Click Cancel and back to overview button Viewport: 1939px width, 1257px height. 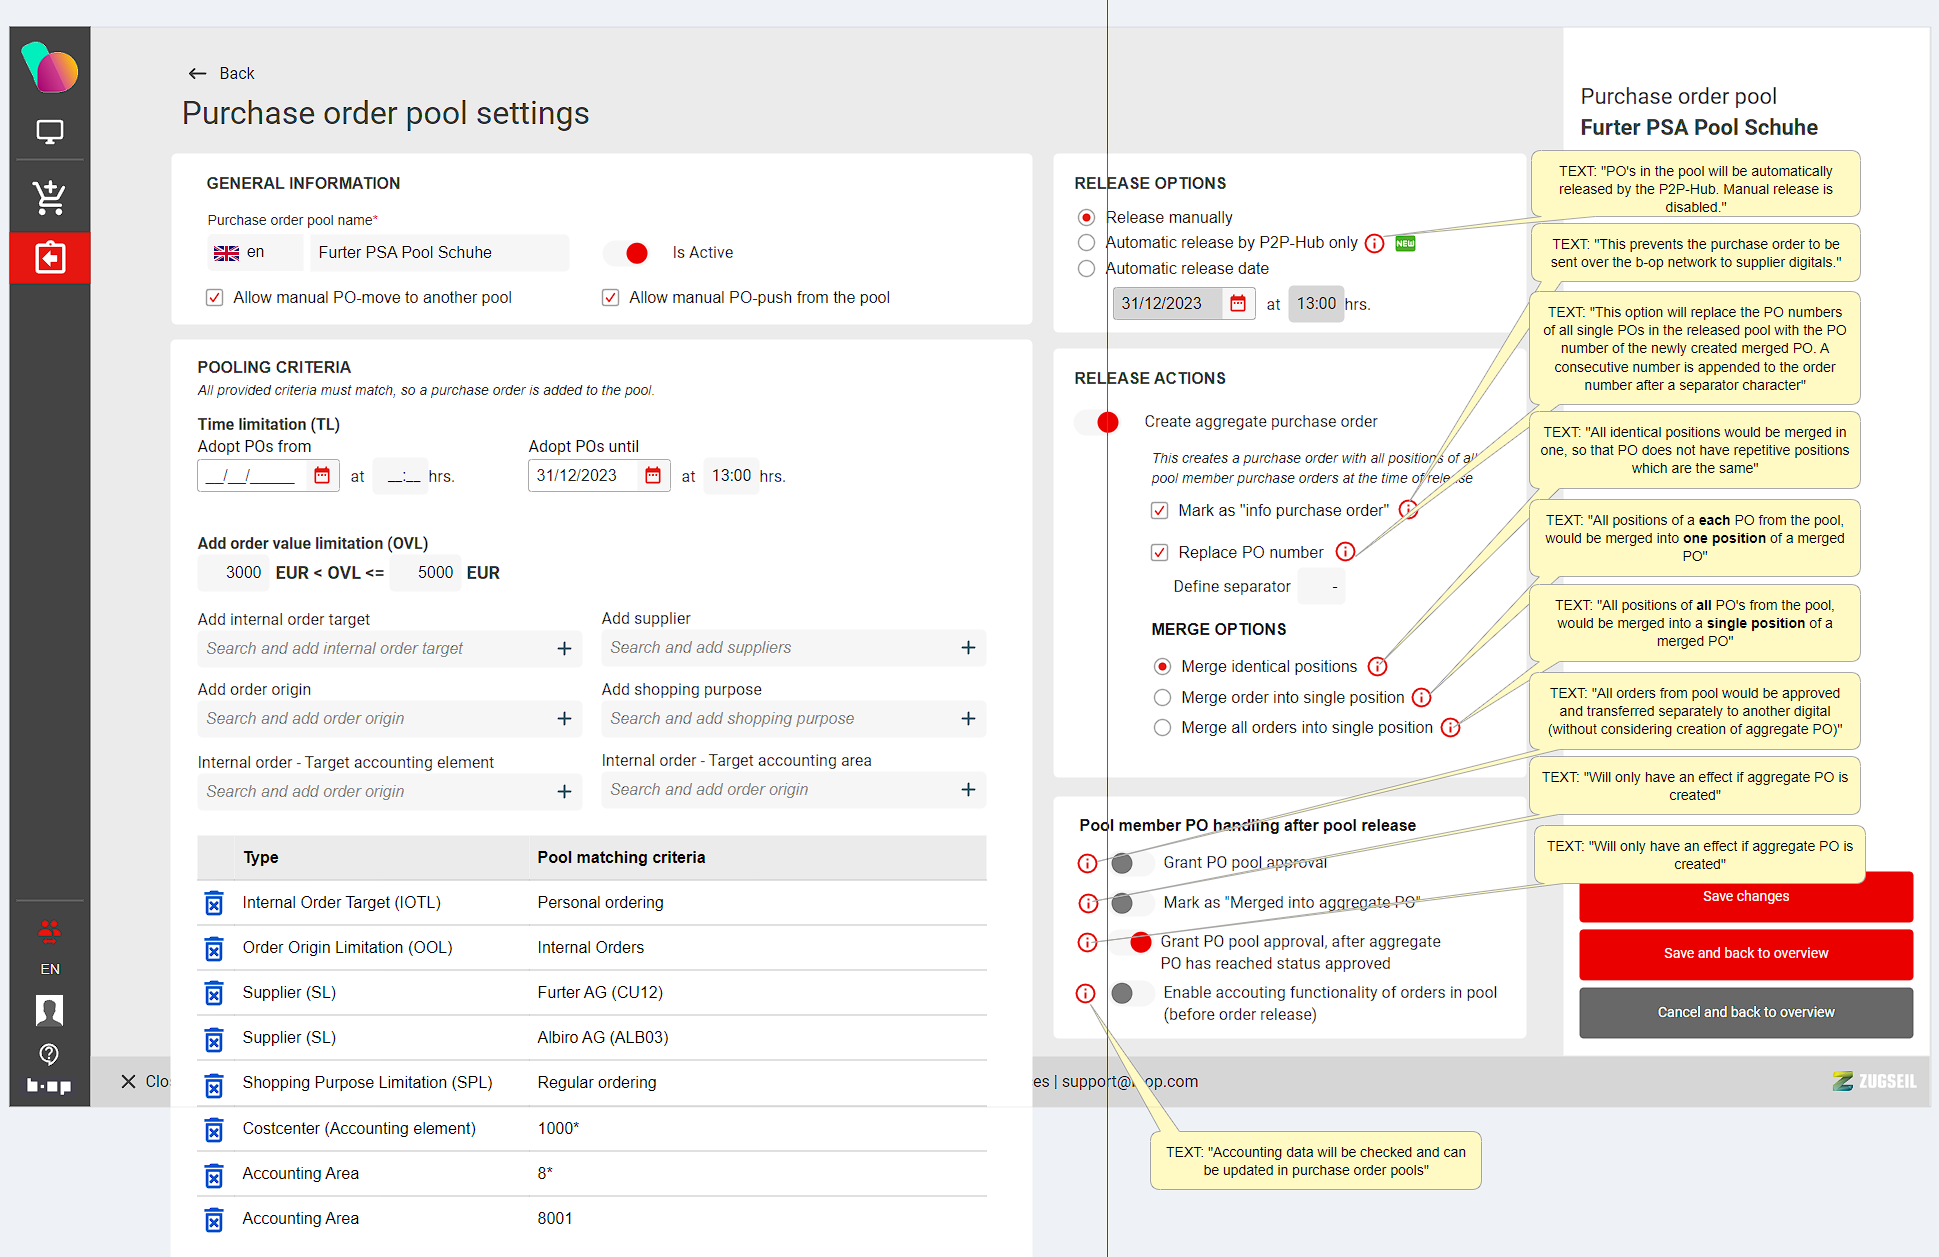click(x=1745, y=1013)
